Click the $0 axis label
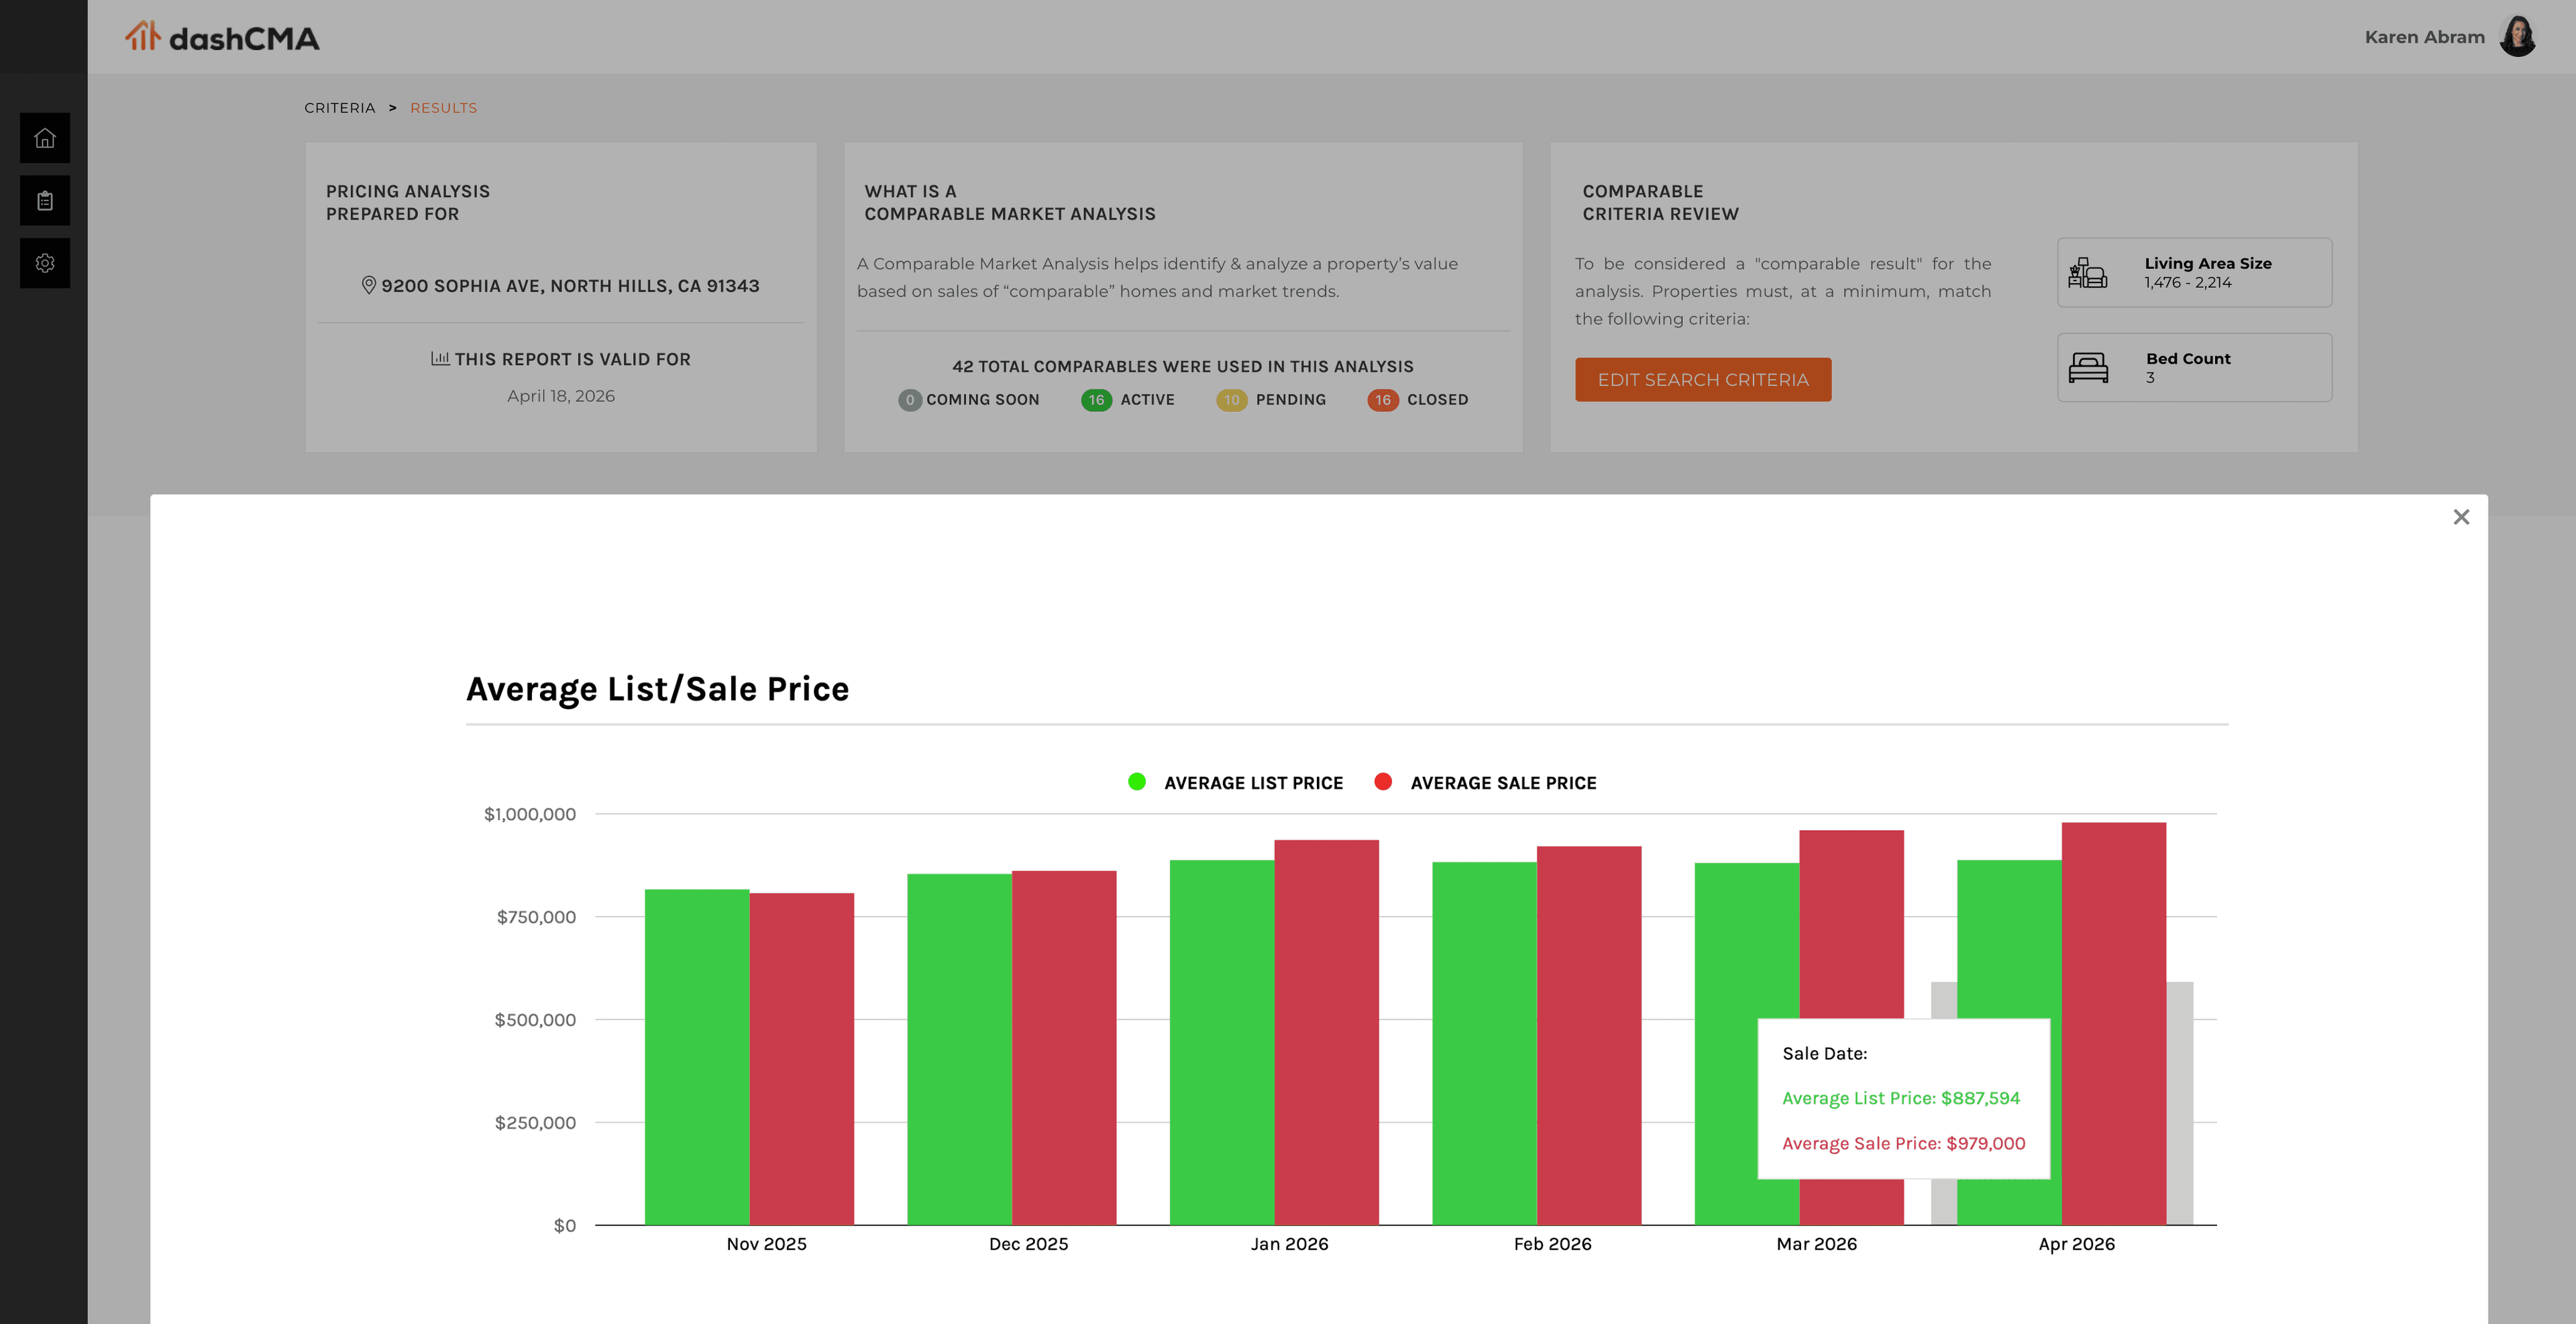The width and height of the screenshot is (2576, 1324). tap(565, 1226)
